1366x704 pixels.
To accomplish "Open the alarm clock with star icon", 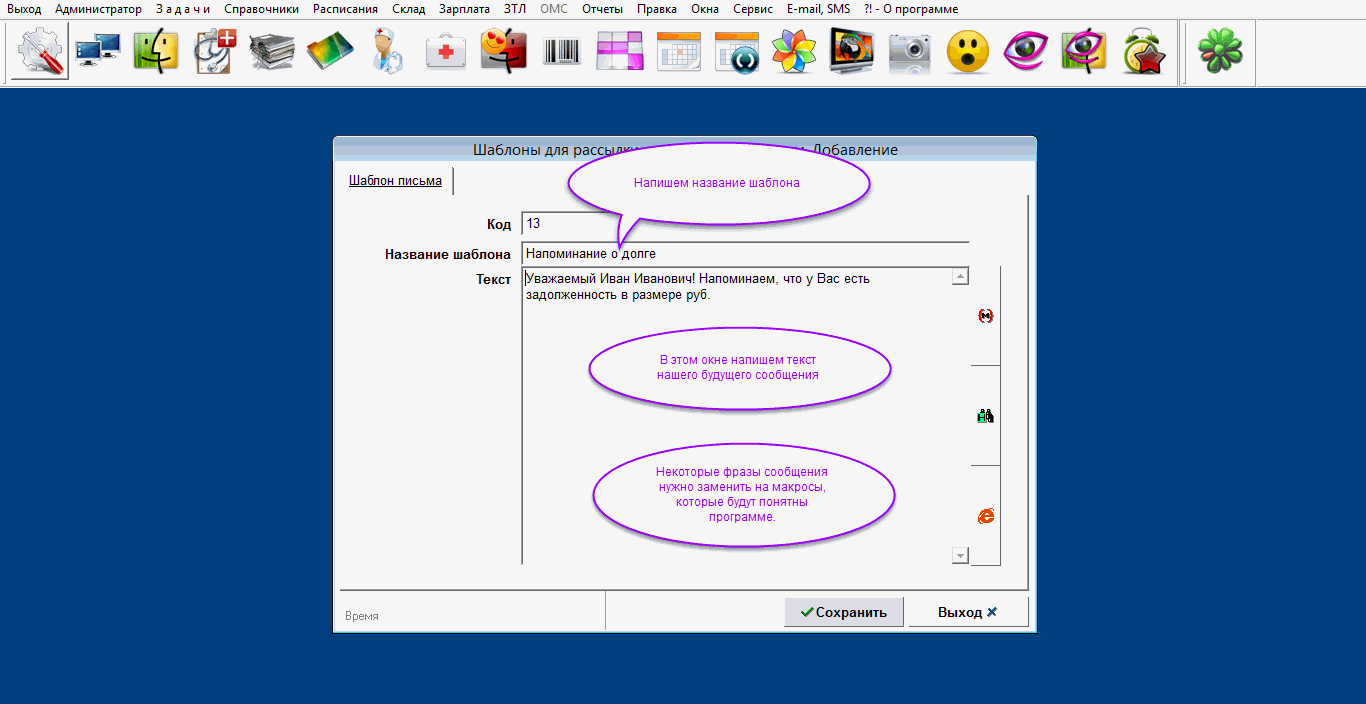I will click(1143, 51).
